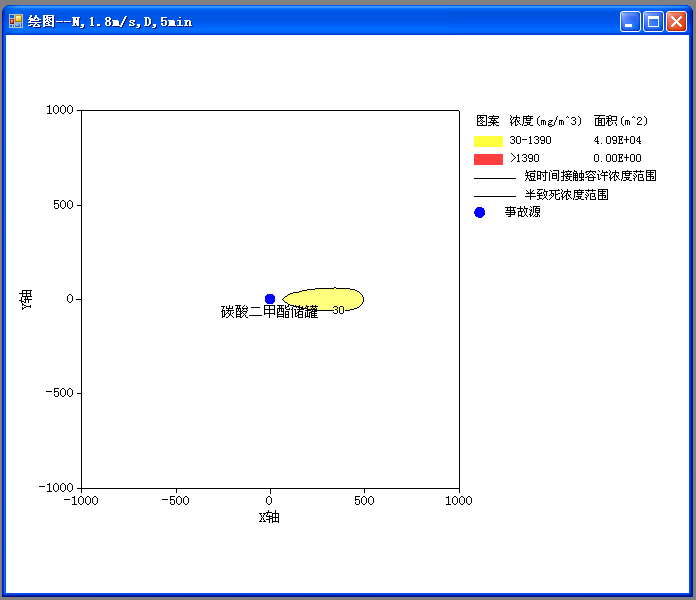Click the legend area value 4.09E+04
Image resolution: width=696 pixels, height=600 pixels.
[x=617, y=140]
